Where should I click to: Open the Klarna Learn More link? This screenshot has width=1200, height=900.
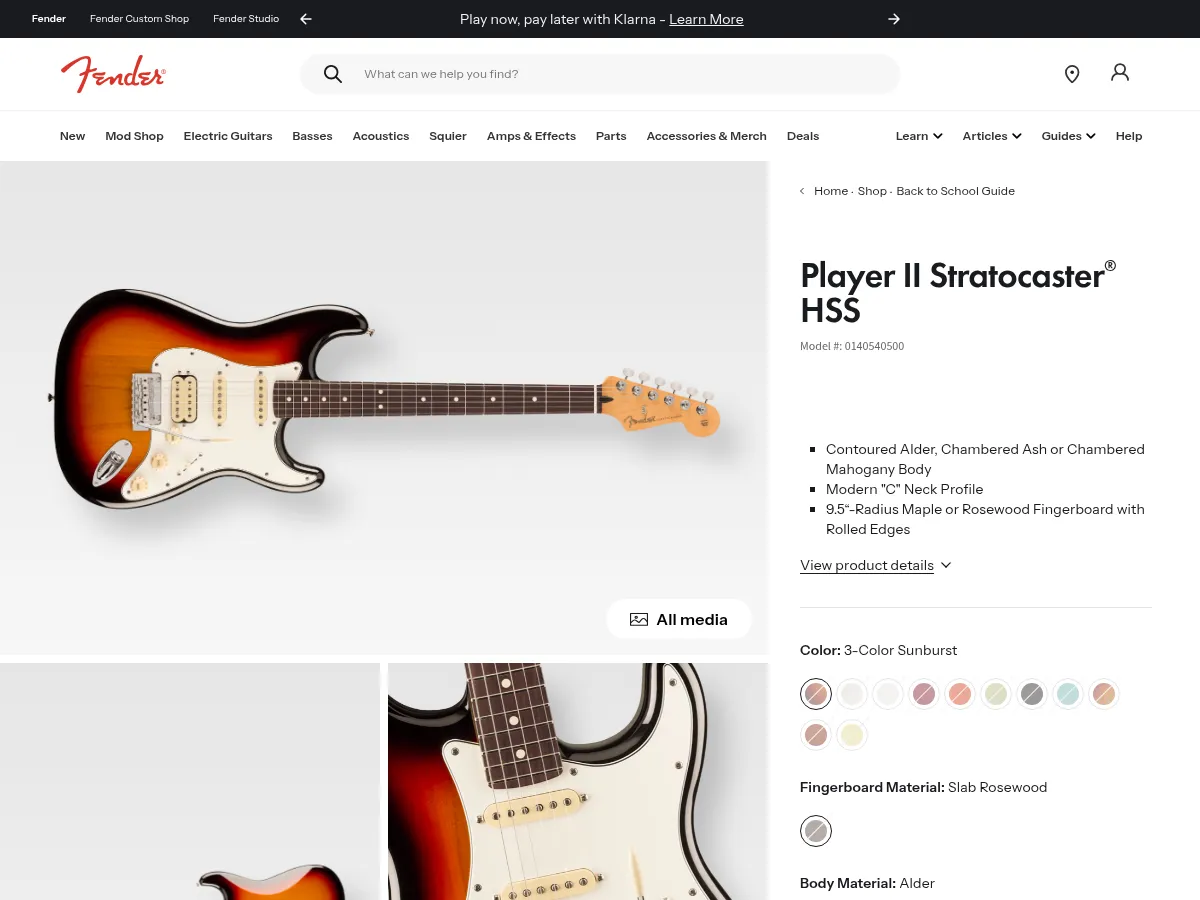(x=706, y=19)
